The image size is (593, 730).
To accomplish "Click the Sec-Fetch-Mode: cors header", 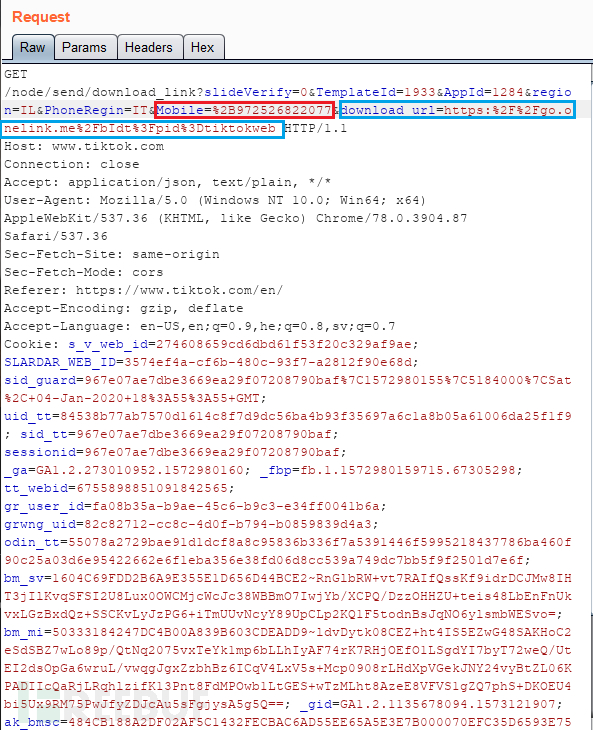I will [84, 272].
